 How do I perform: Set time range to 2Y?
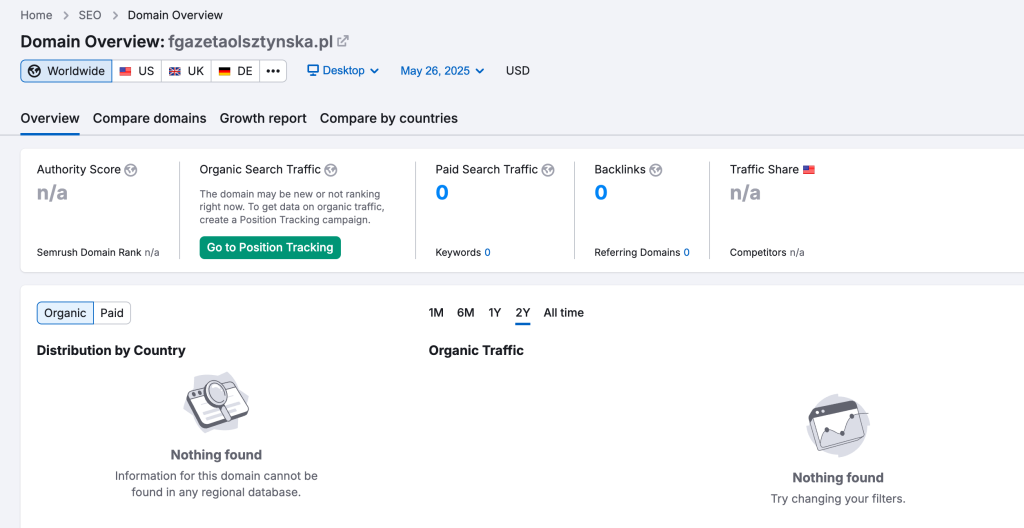click(x=522, y=313)
